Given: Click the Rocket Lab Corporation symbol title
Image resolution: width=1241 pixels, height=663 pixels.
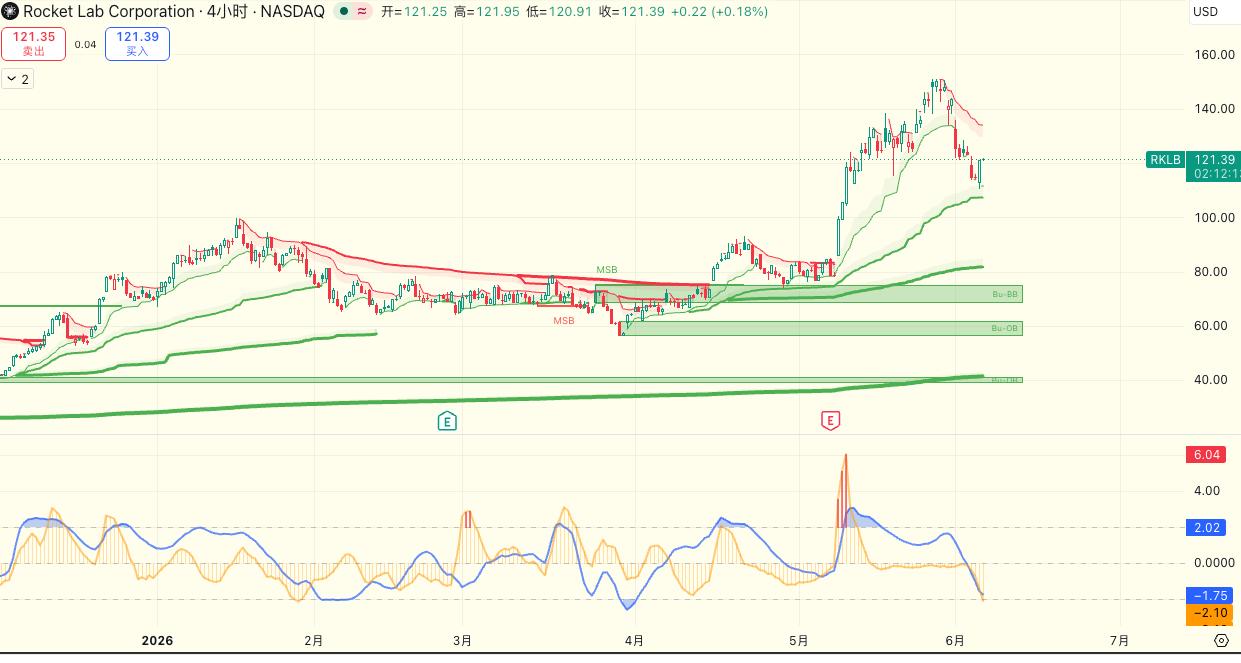Looking at the screenshot, I should [109, 12].
